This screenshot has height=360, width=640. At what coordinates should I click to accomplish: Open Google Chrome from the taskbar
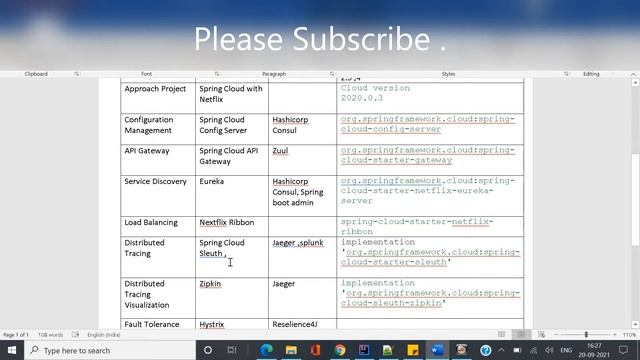[x=340, y=350]
